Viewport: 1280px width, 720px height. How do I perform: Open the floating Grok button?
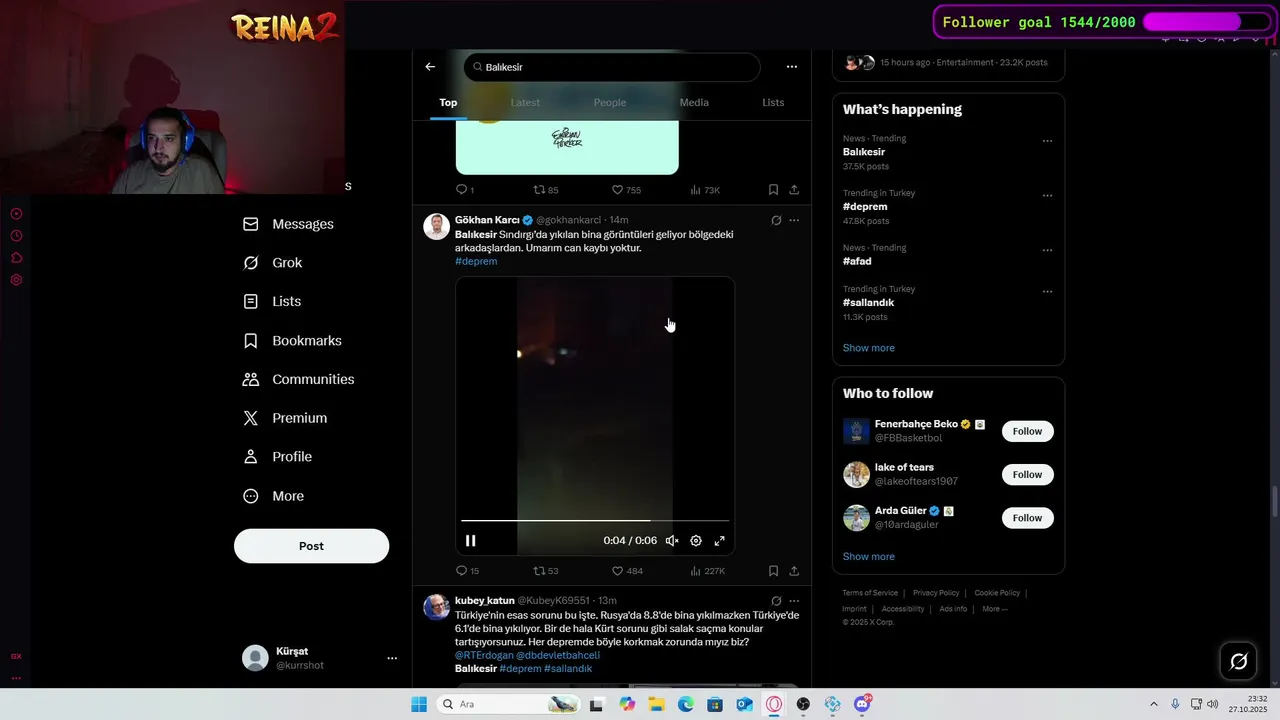click(1238, 661)
